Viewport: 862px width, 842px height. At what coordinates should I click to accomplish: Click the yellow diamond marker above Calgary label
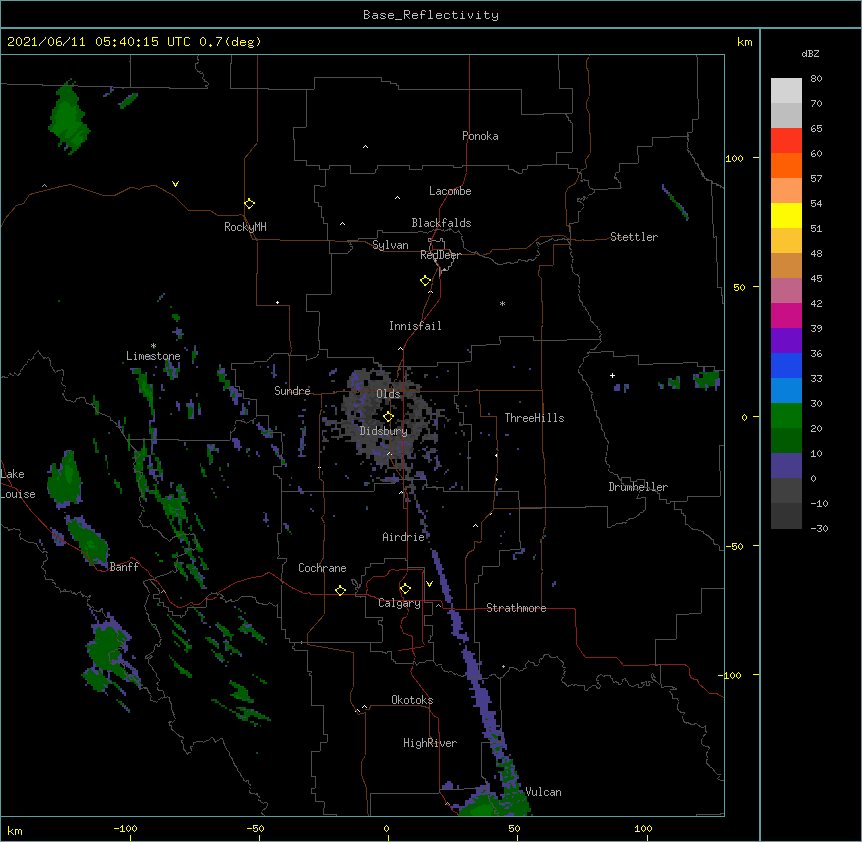pos(405,589)
